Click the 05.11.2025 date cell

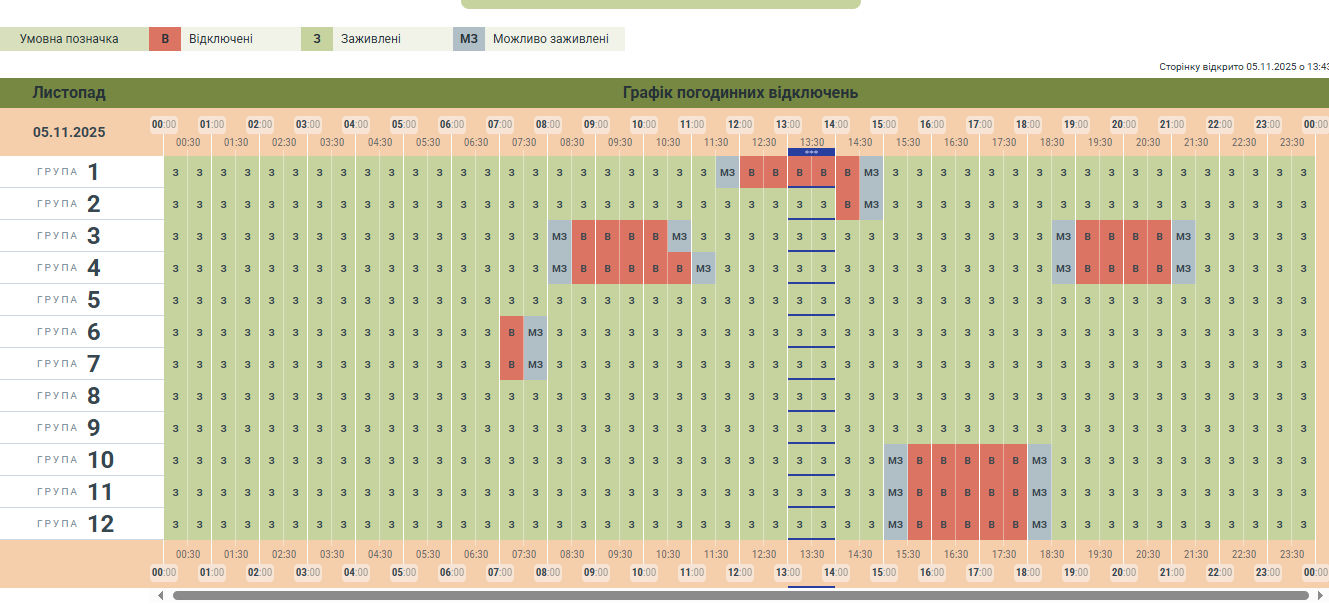pyautogui.click(x=69, y=132)
